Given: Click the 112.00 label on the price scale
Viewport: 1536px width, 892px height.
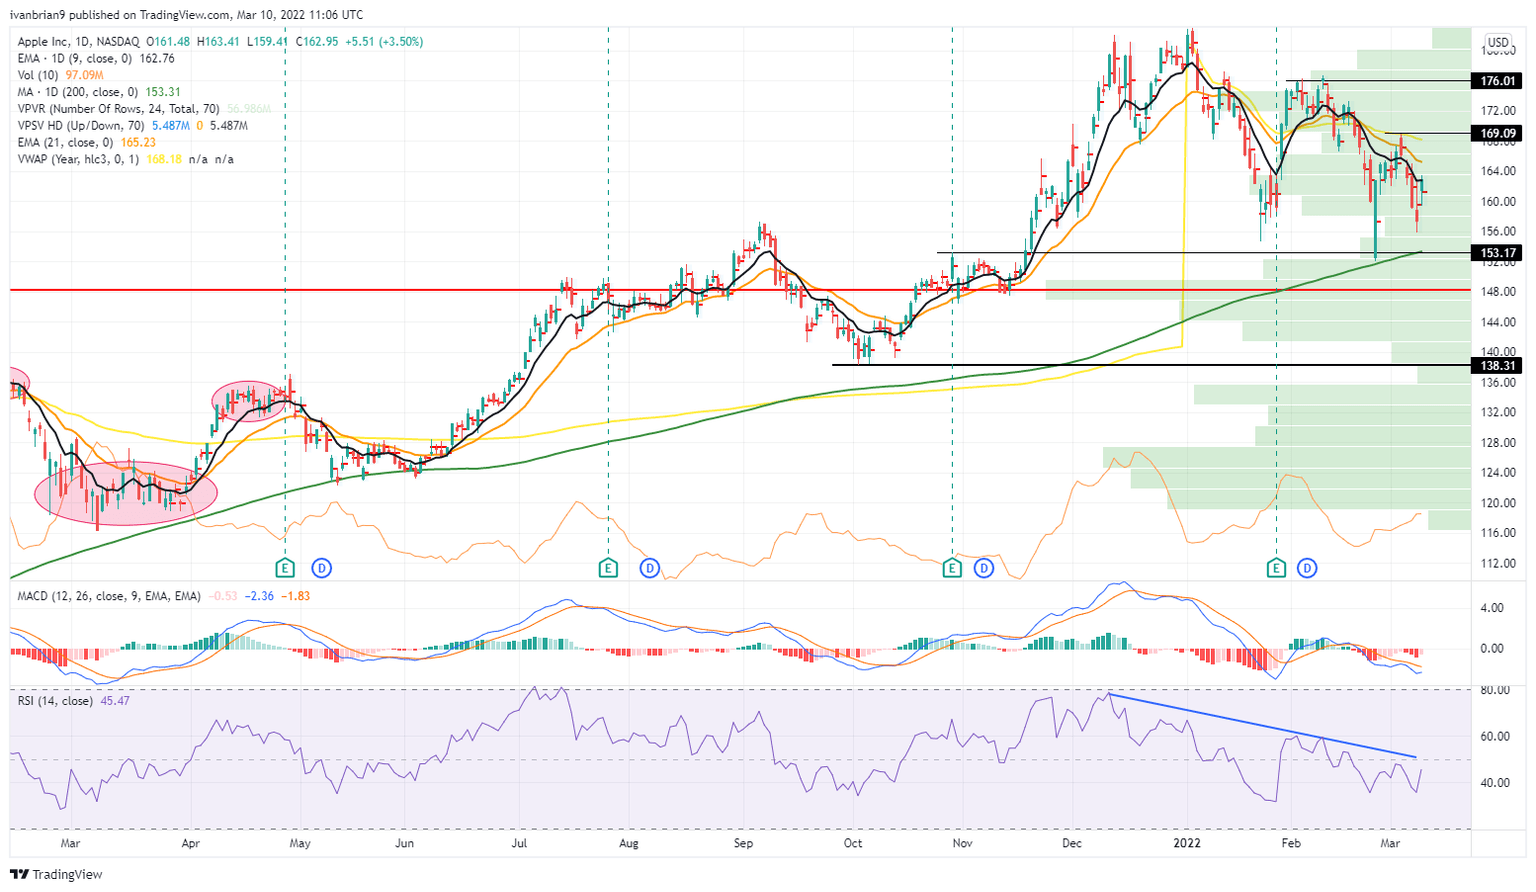Looking at the screenshot, I should pyautogui.click(x=1497, y=564).
